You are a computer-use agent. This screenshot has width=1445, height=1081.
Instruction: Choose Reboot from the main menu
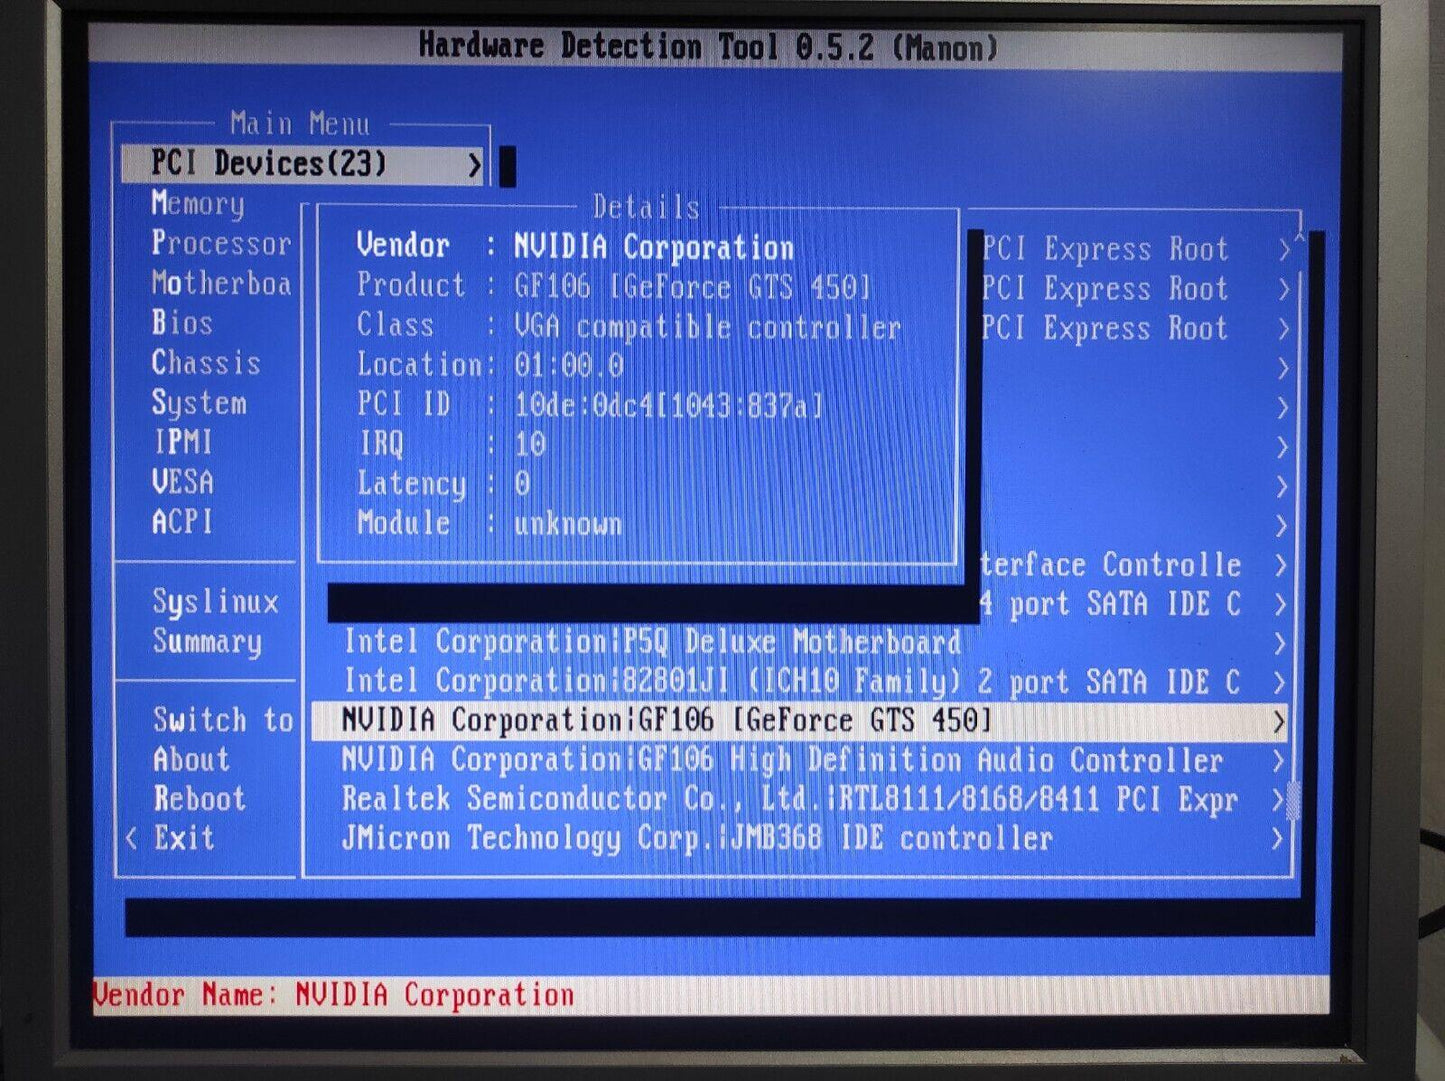[199, 799]
